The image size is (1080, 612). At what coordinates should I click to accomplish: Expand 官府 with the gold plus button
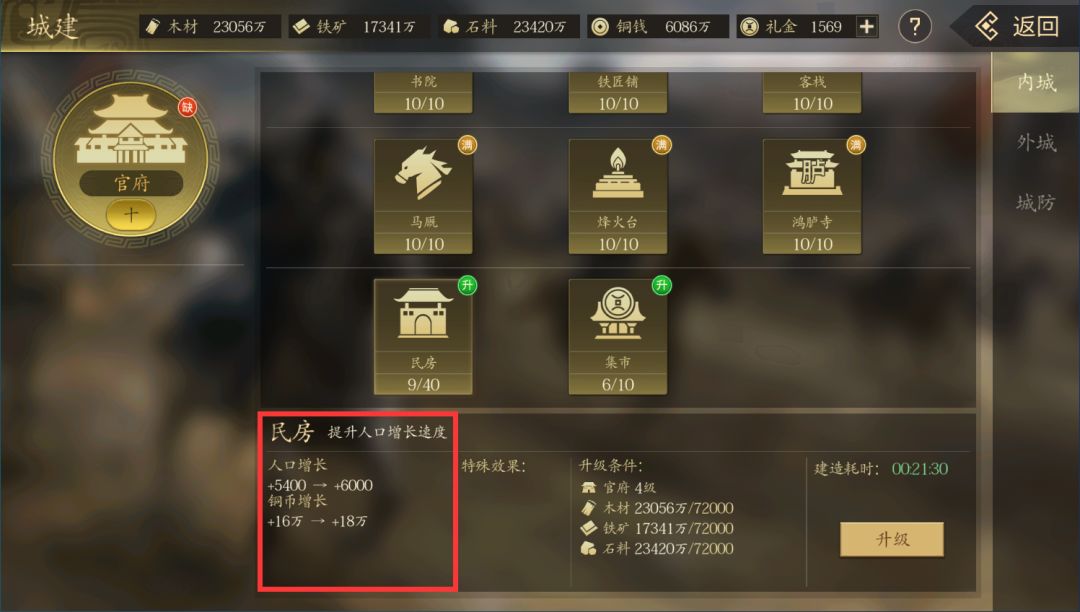(x=131, y=215)
